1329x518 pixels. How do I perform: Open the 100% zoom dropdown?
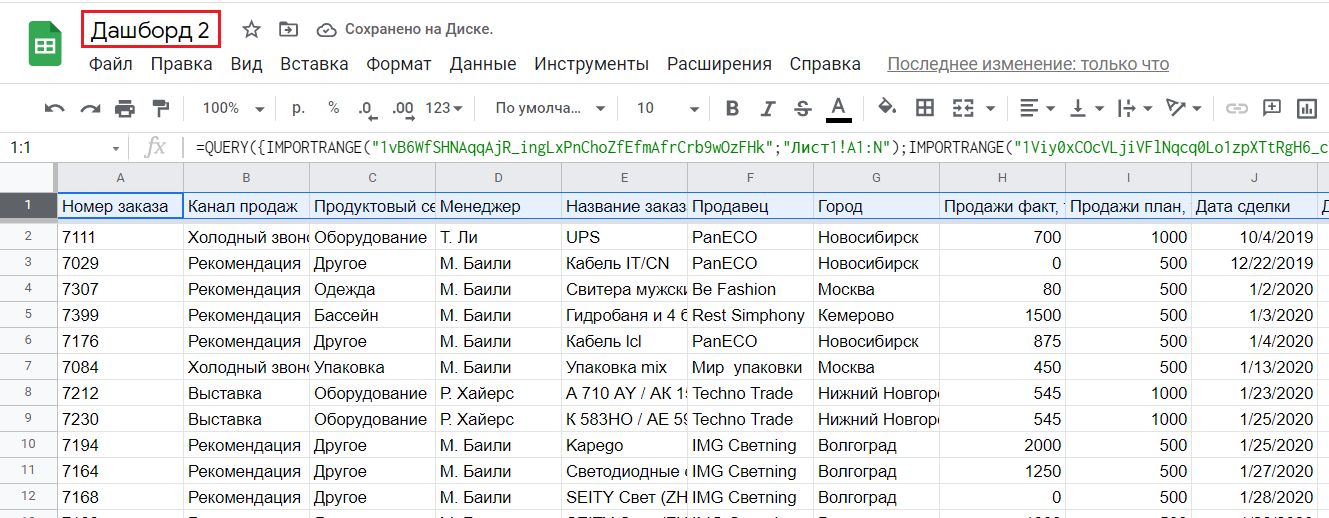[233, 108]
